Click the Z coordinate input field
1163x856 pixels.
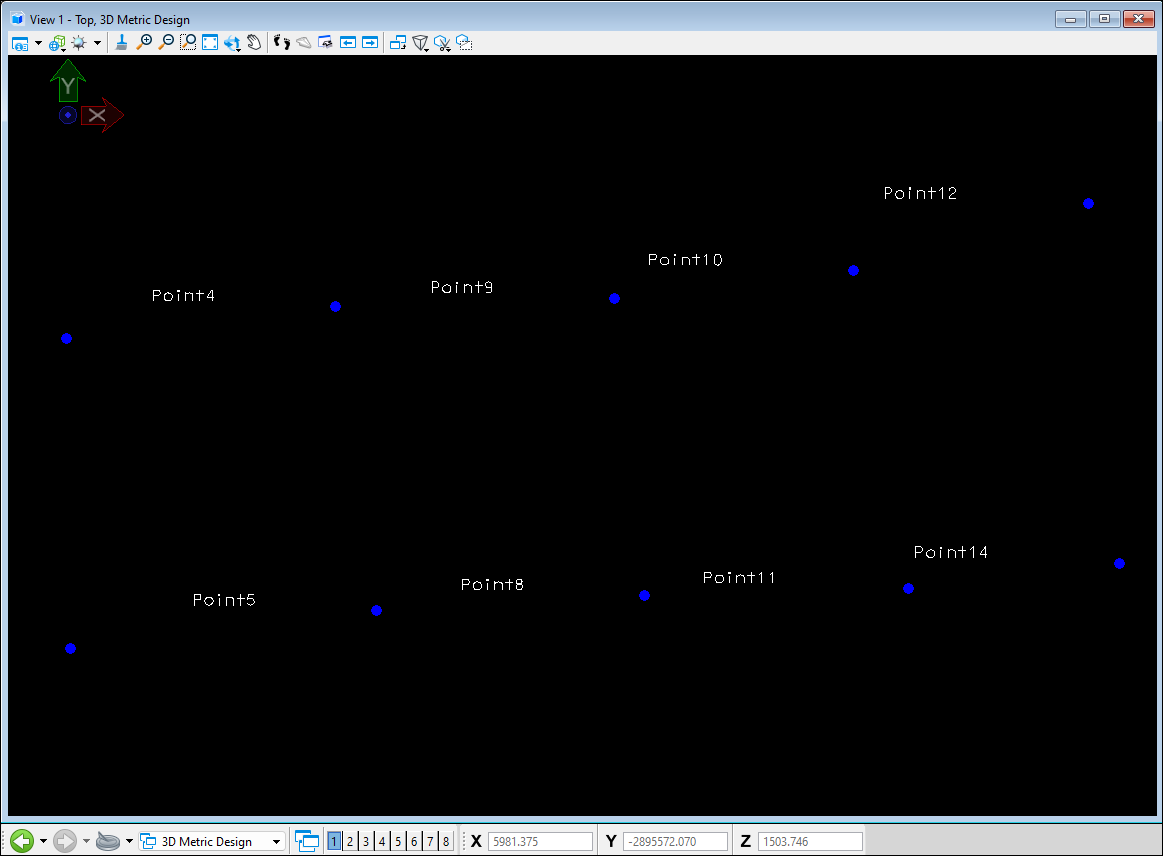point(810,842)
